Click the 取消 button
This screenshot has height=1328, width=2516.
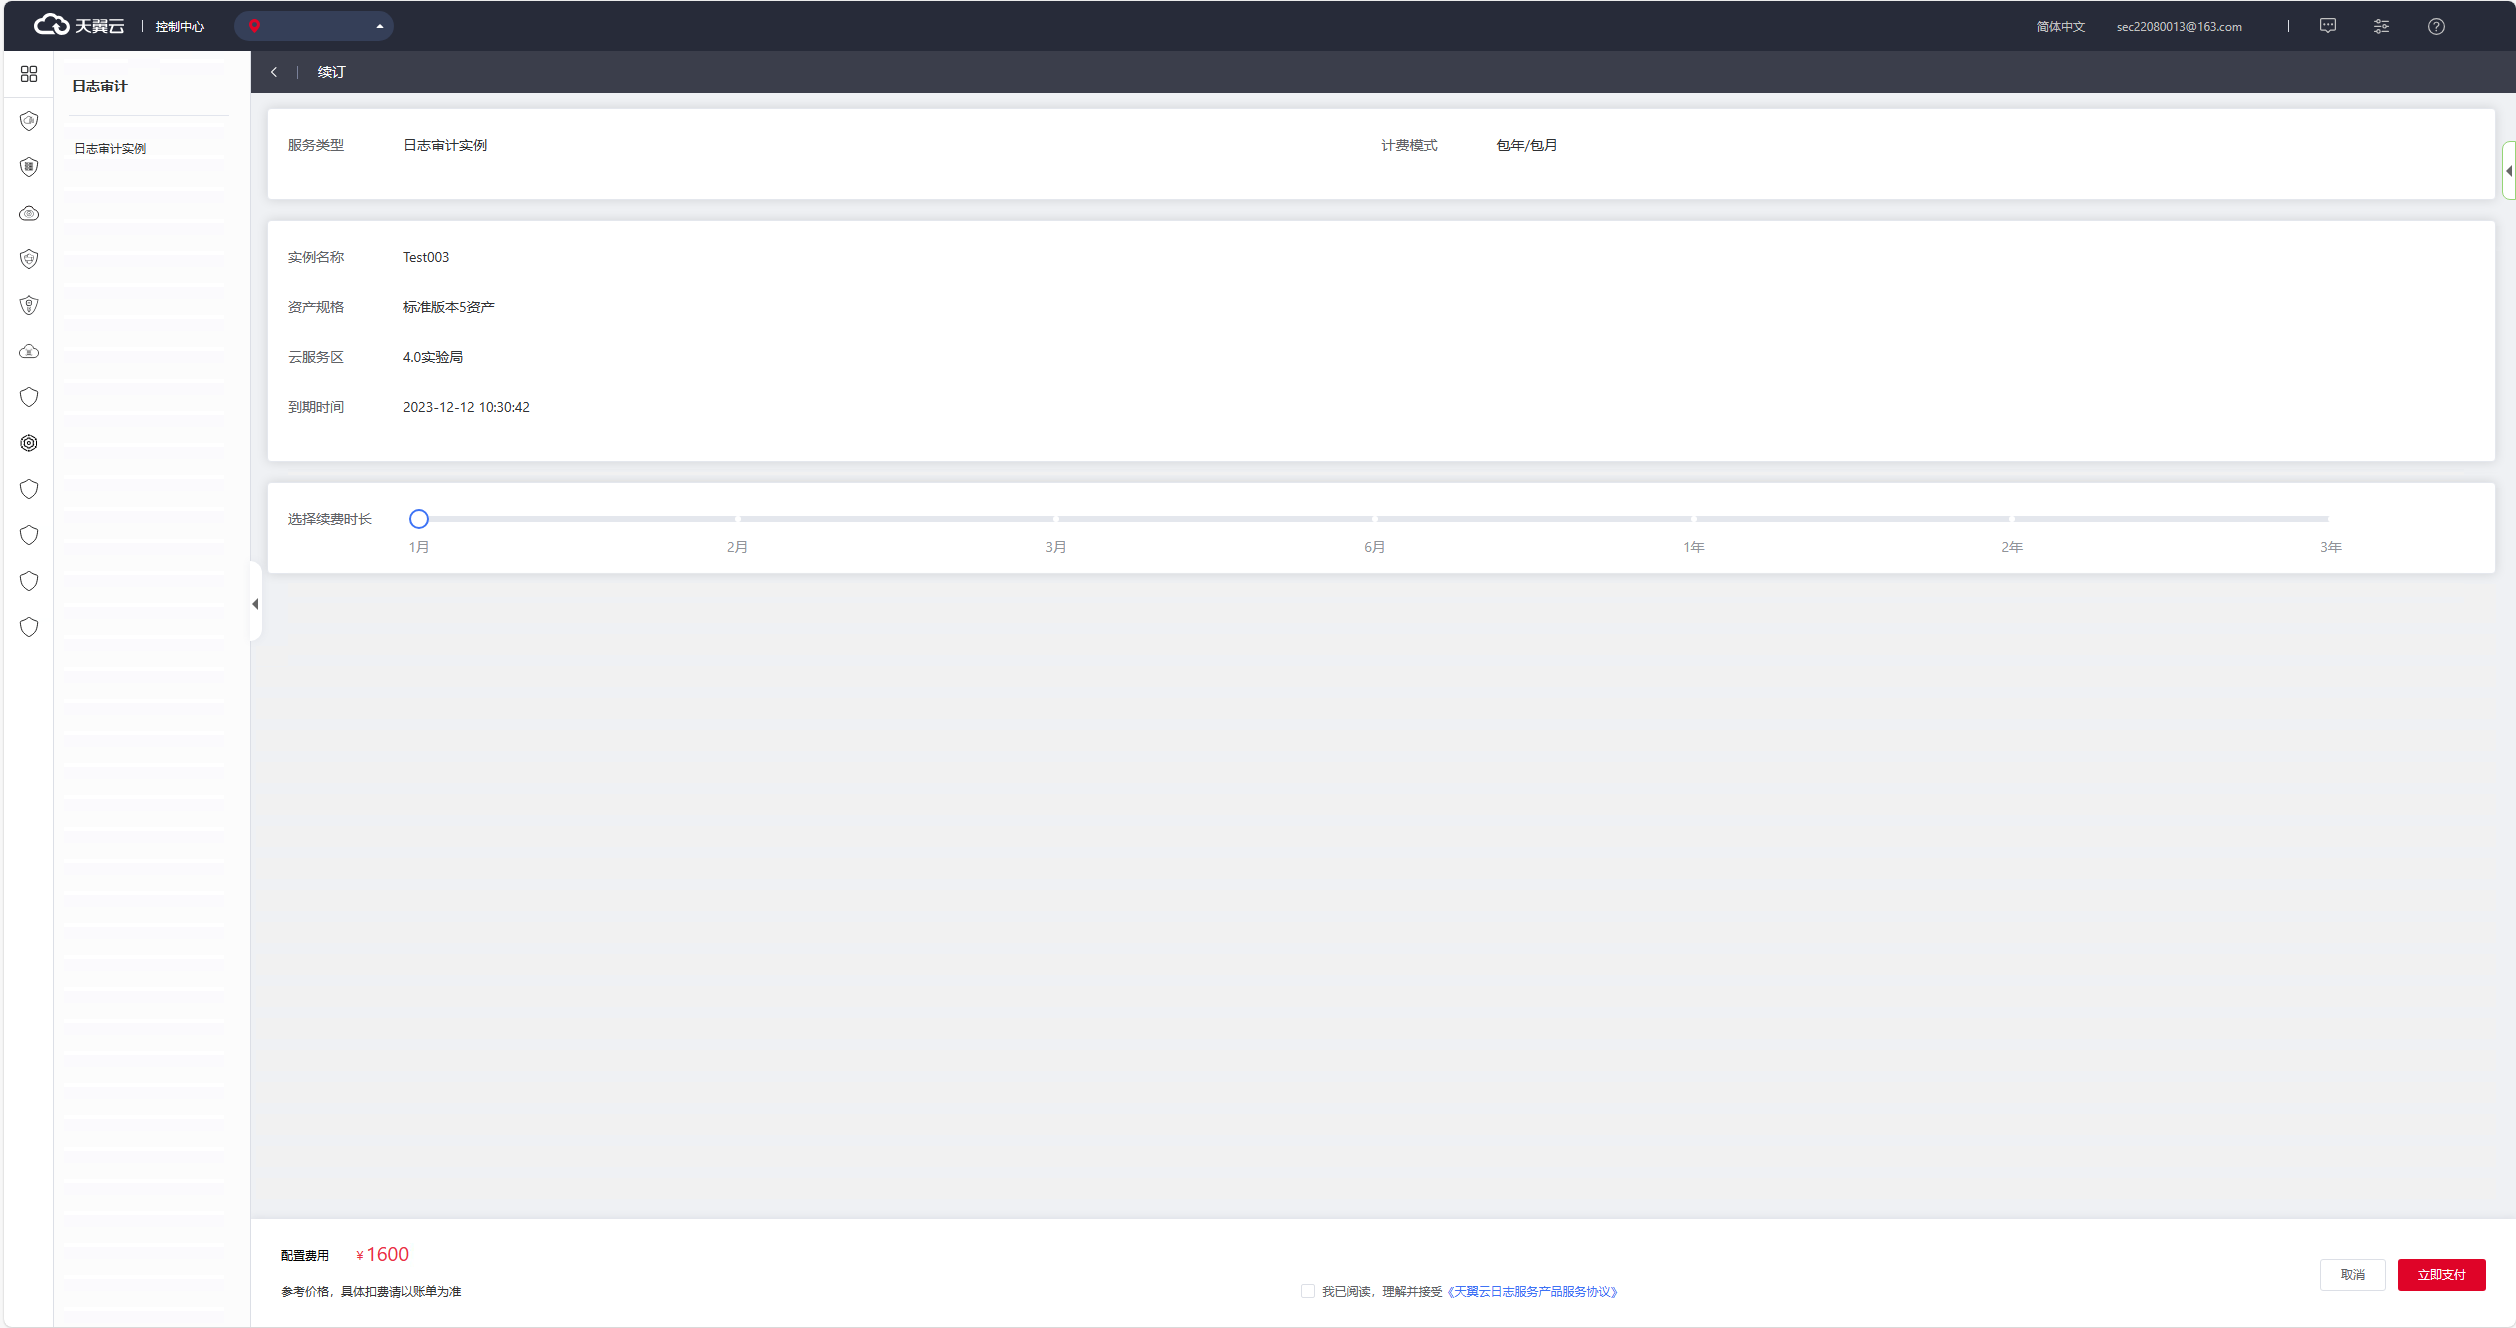pyautogui.click(x=2352, y=1274)
